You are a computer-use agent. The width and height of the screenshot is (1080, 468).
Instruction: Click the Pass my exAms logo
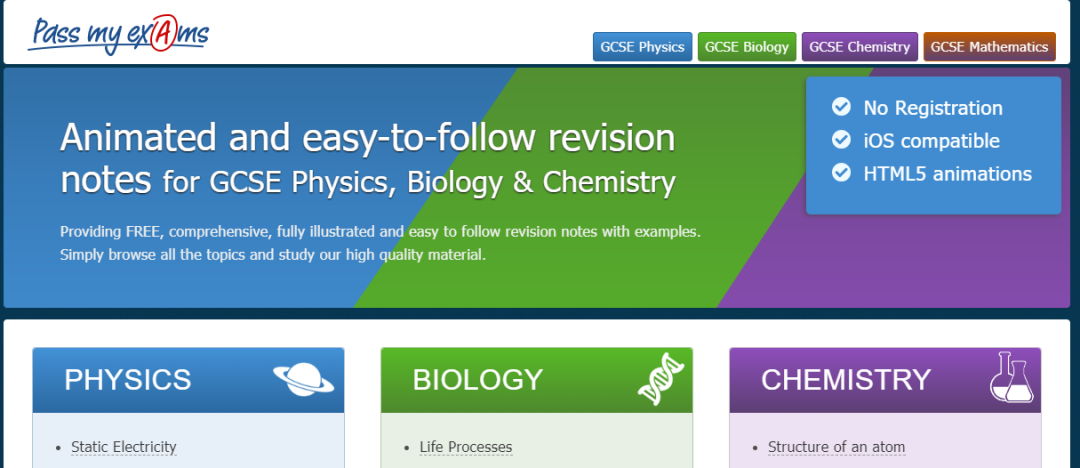118,34
